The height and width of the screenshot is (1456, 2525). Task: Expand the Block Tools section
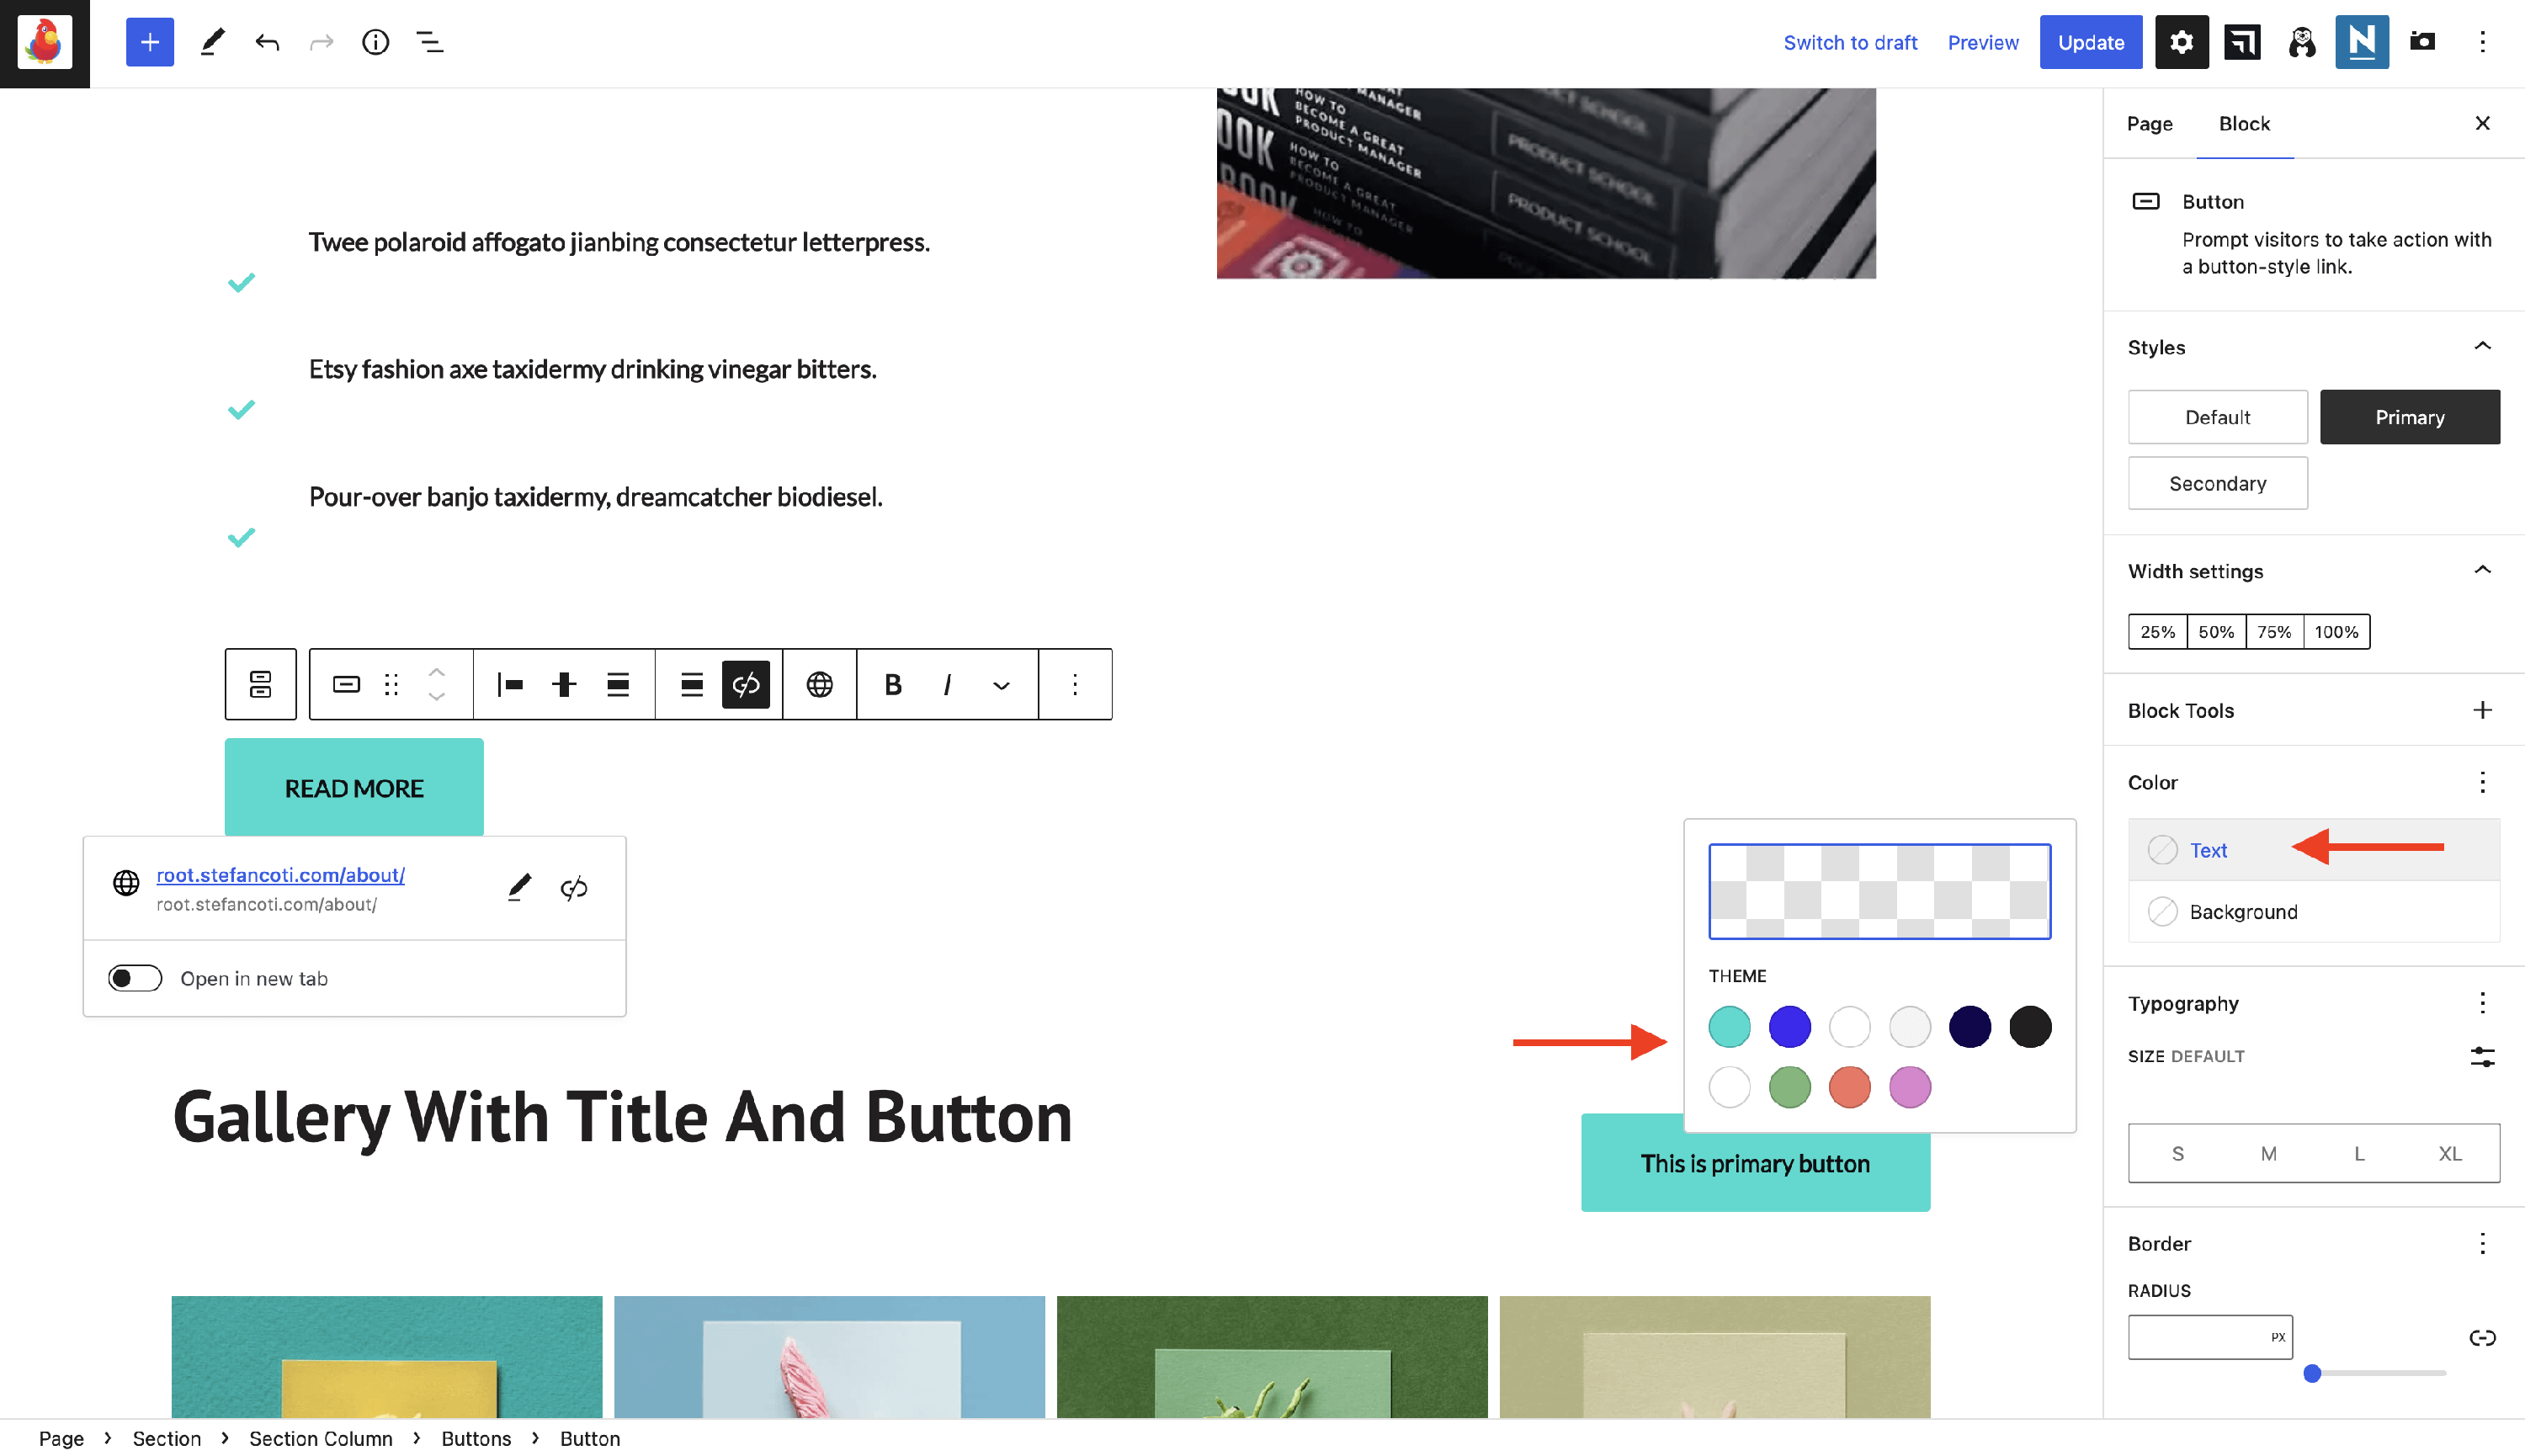pos(2482,710)
